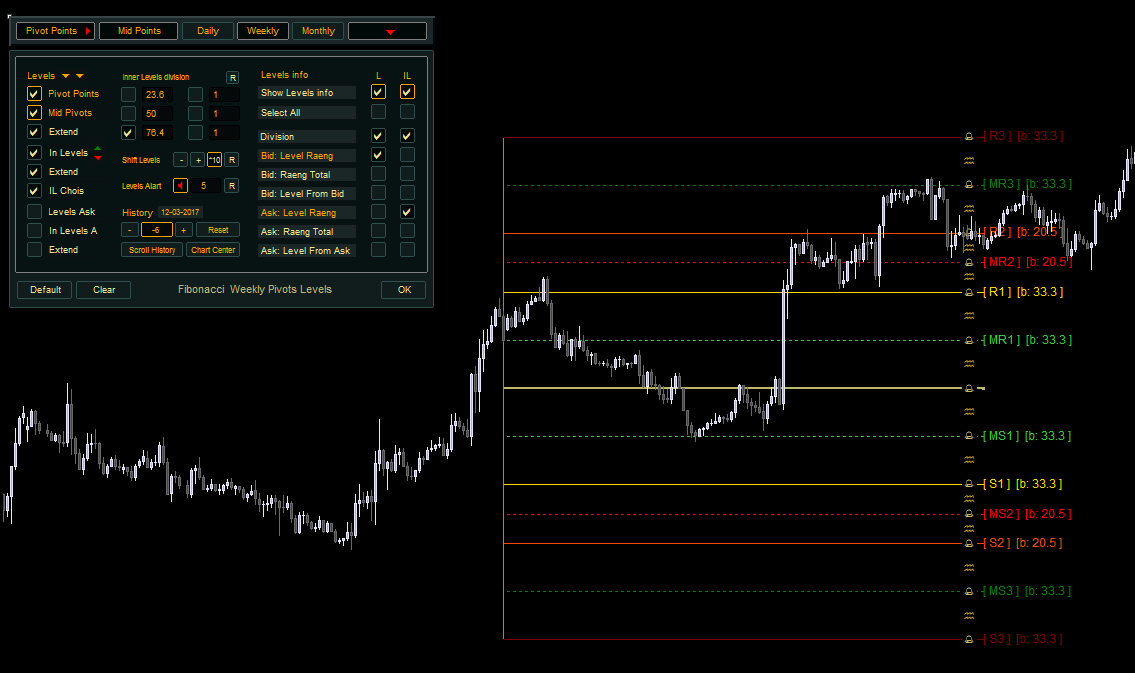This screenshot has height=673, width=1135.
Task: Enable the Levels Ask checkbox
Action: tap(34, 212)
